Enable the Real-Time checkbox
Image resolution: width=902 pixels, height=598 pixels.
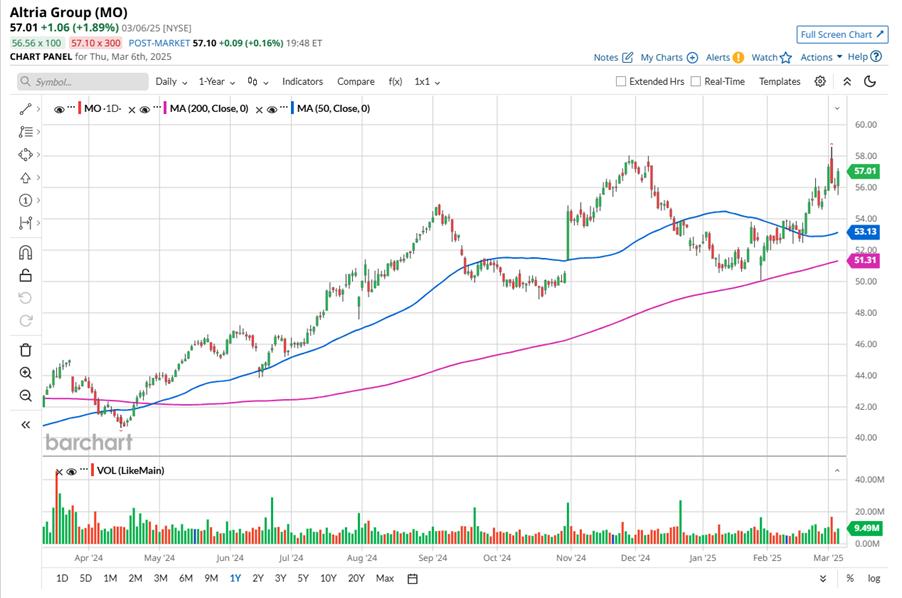[x=695, y=81]
